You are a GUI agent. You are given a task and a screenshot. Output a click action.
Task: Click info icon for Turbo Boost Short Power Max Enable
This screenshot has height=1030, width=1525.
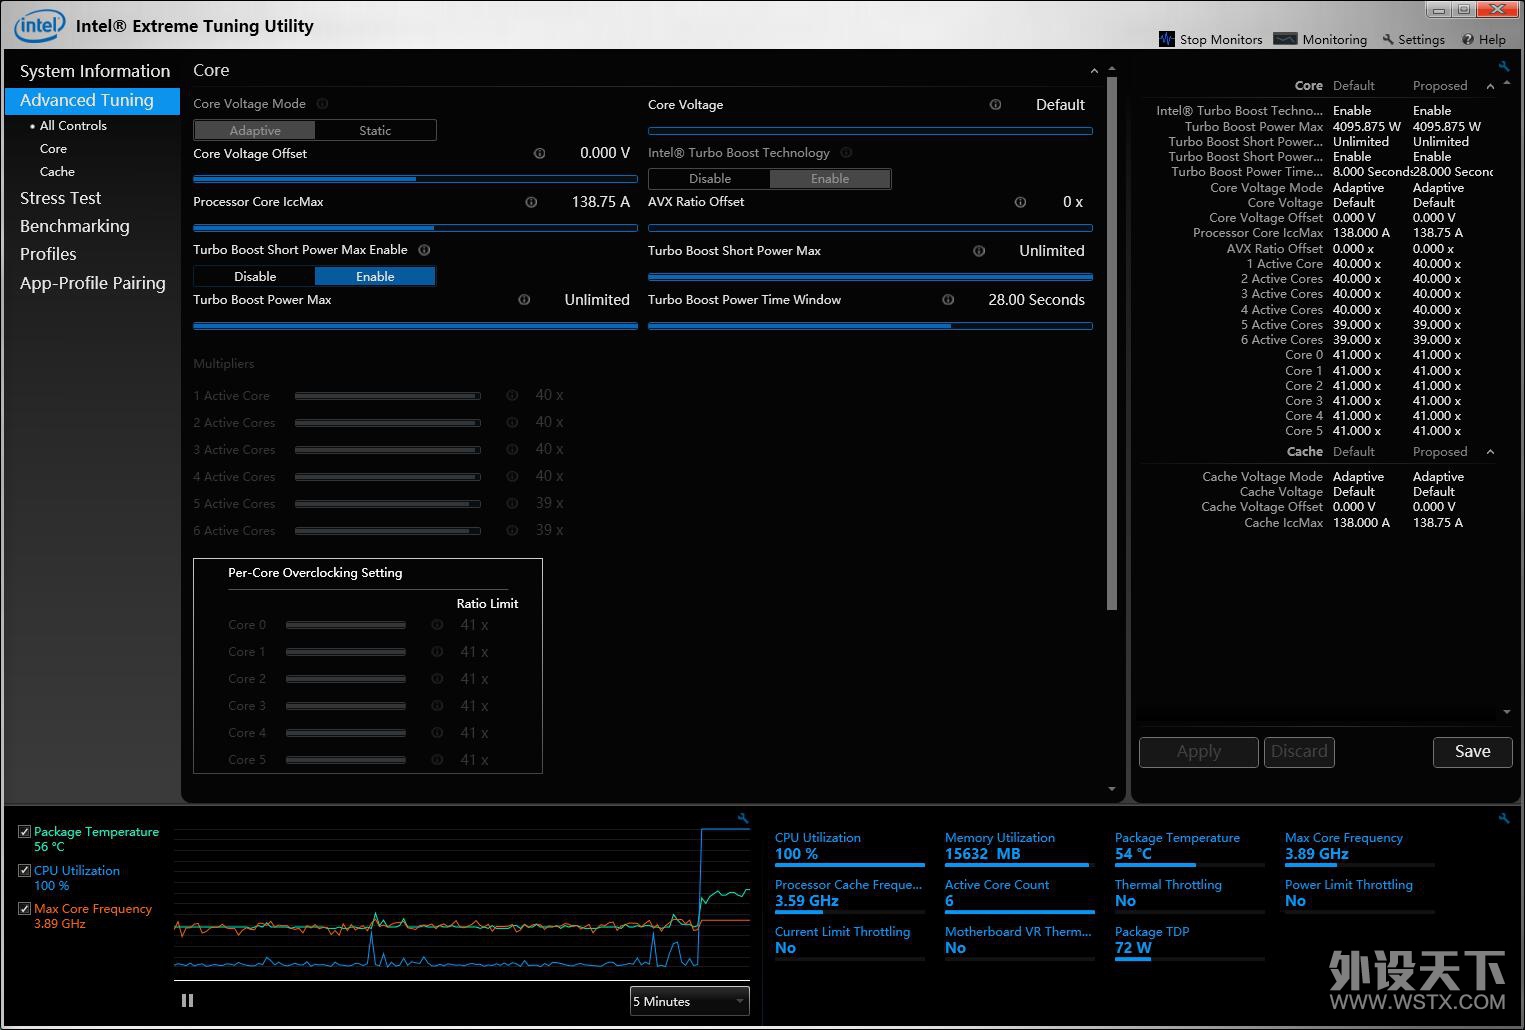[x=424, y=250]
